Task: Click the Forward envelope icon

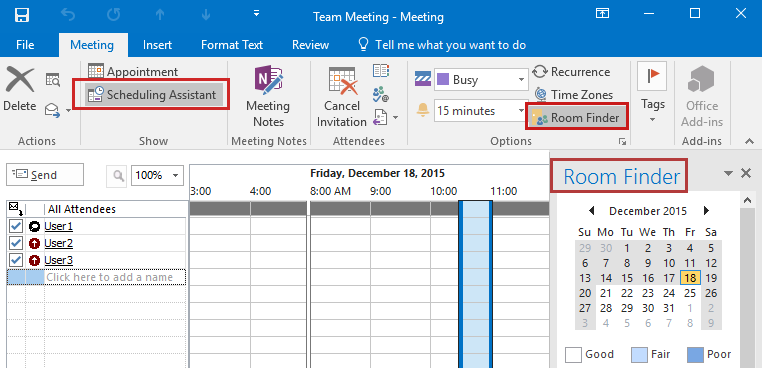Action: pos(52,110)
